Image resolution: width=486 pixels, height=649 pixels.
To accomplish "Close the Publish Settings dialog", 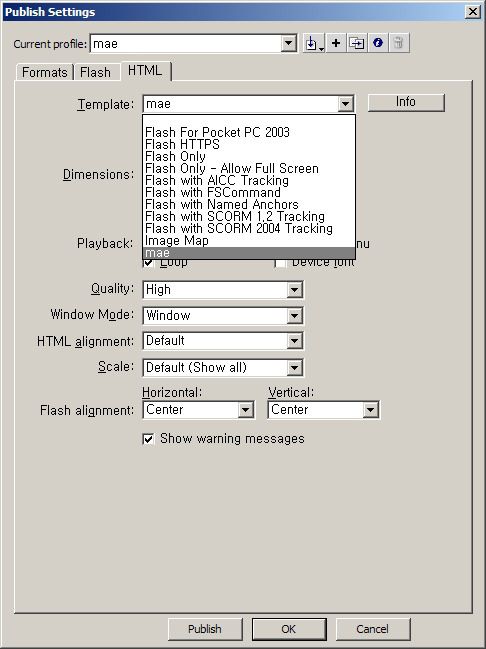I will [x=473, y=11].
